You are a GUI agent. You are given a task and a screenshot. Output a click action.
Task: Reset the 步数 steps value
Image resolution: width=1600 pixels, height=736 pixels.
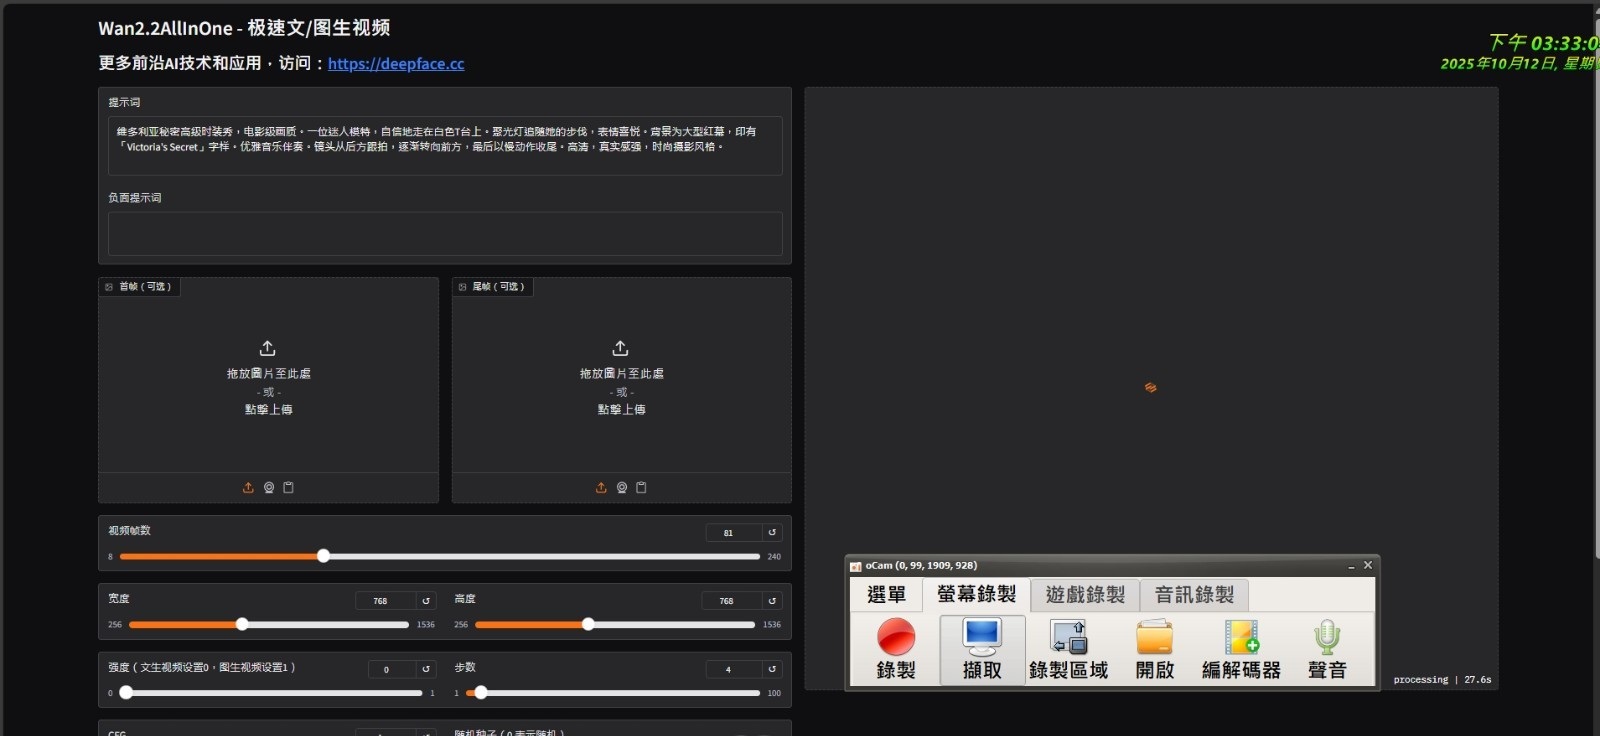[x=772, y=669]
